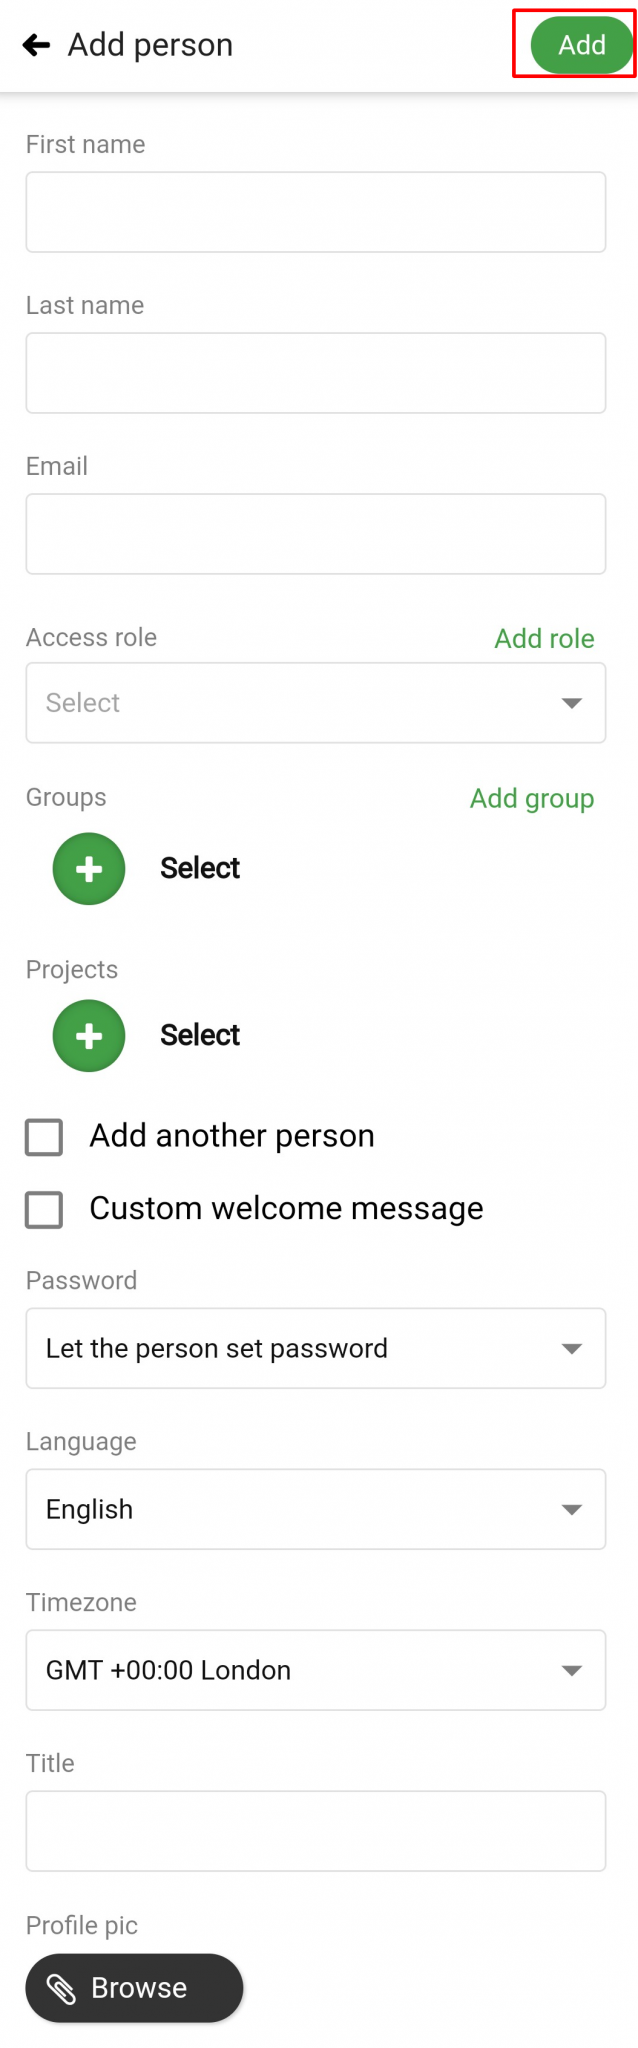Image resolution: width=638 pixels, height=2048 pixels.
Task: Select the Groups row's Select label
Action: 199,868
